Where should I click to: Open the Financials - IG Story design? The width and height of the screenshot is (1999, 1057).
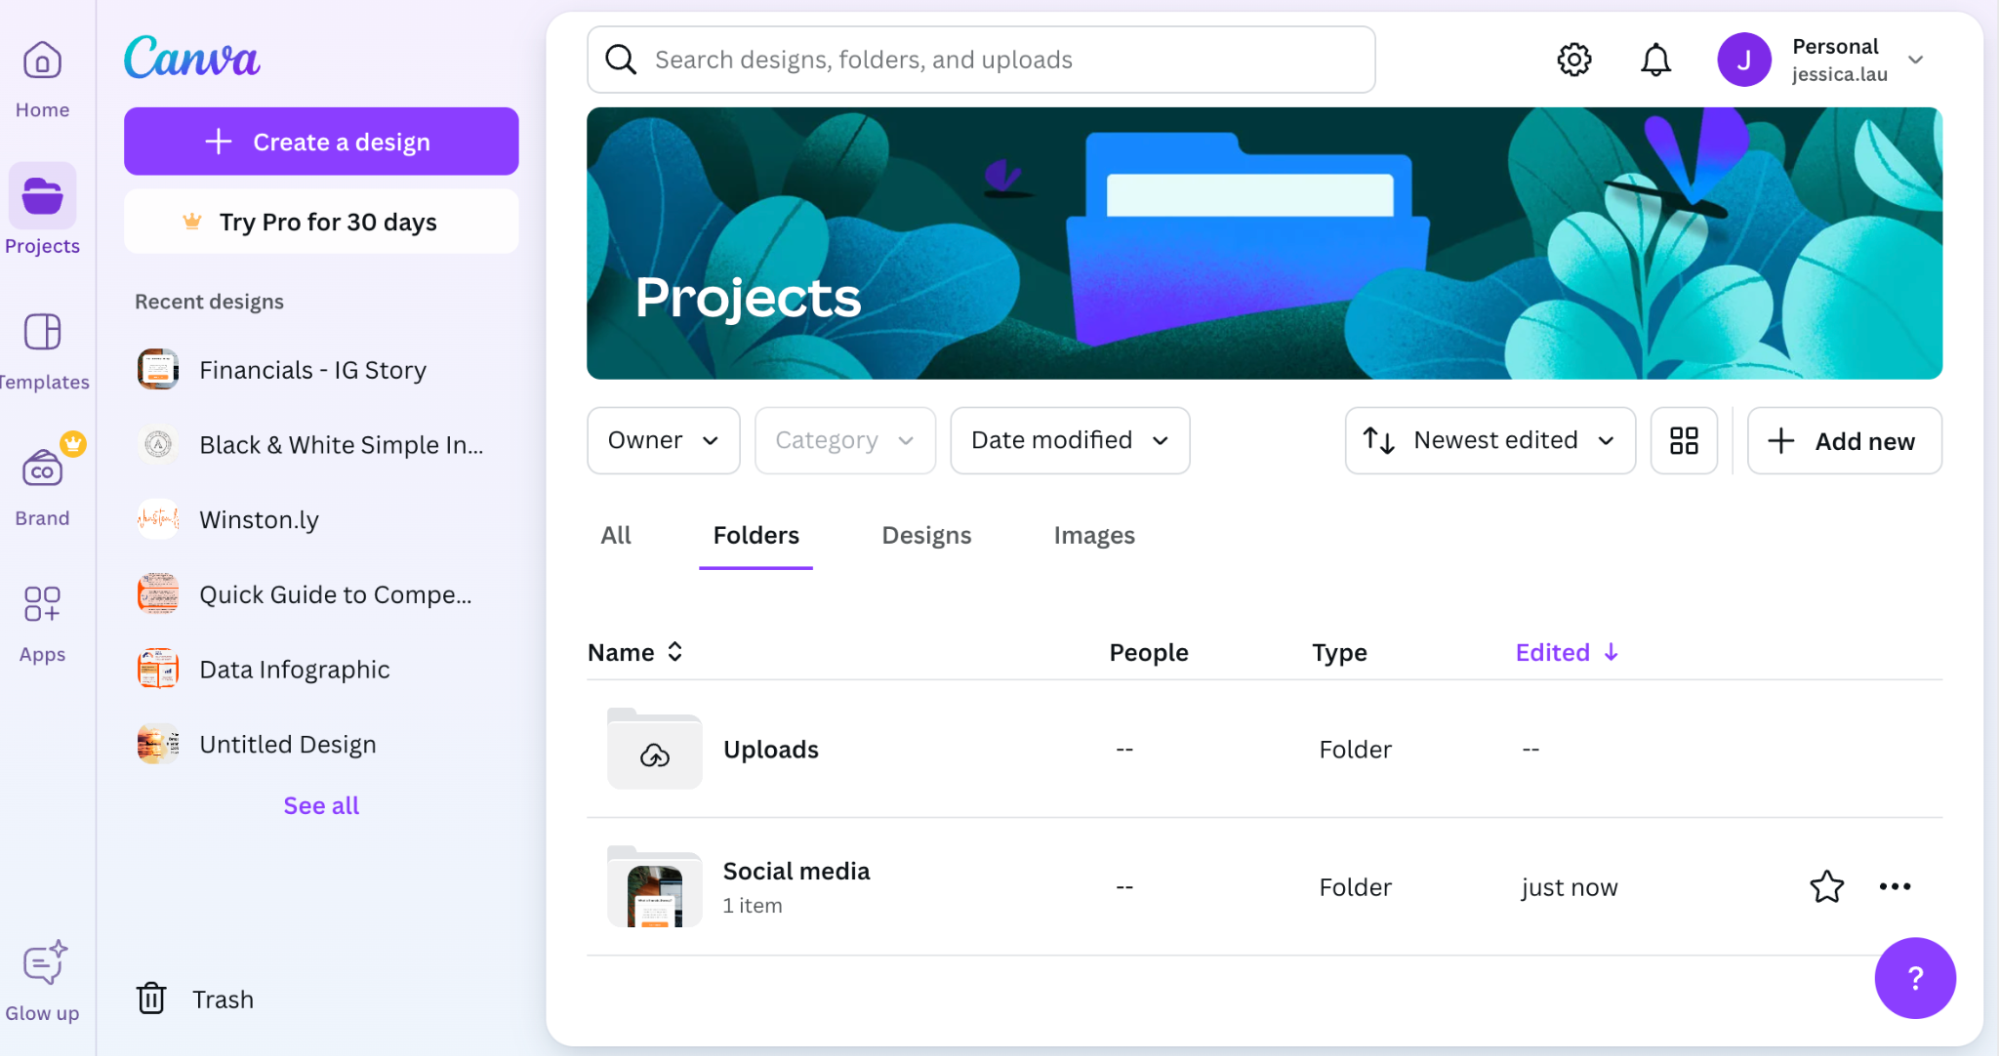312,371
